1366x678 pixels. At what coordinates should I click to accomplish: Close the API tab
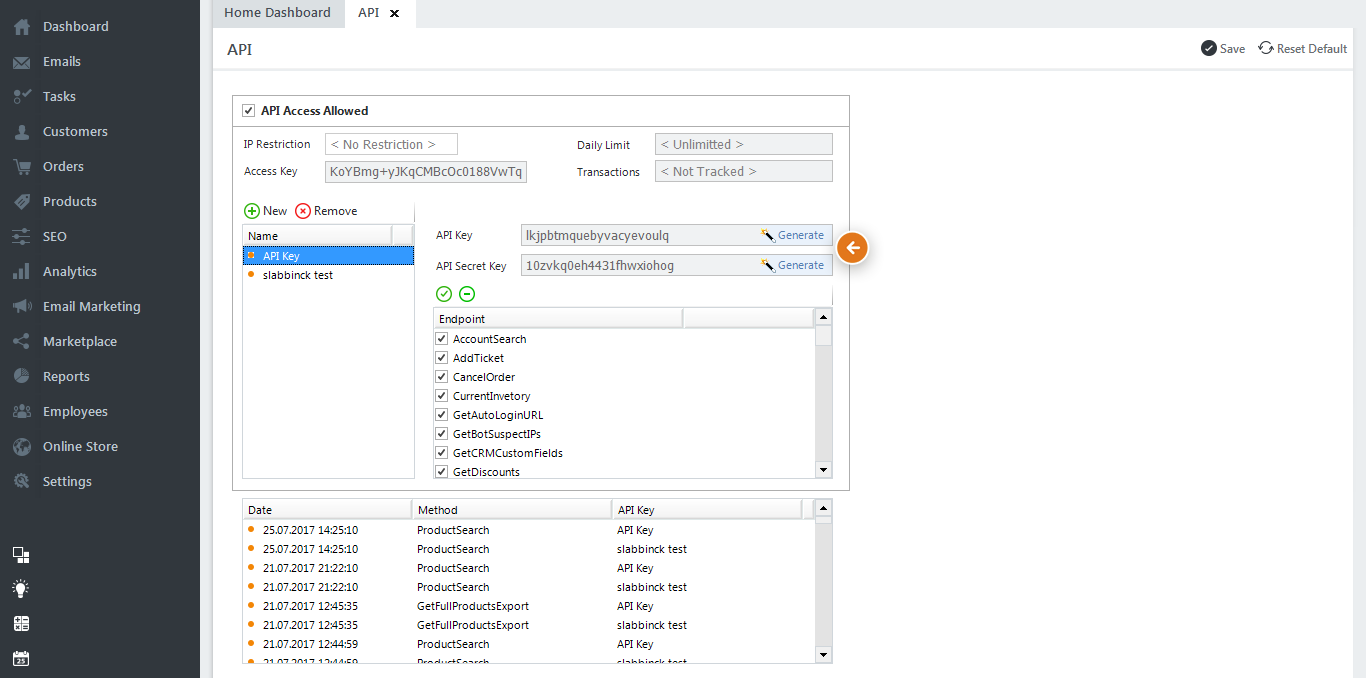tap(394, 14)
